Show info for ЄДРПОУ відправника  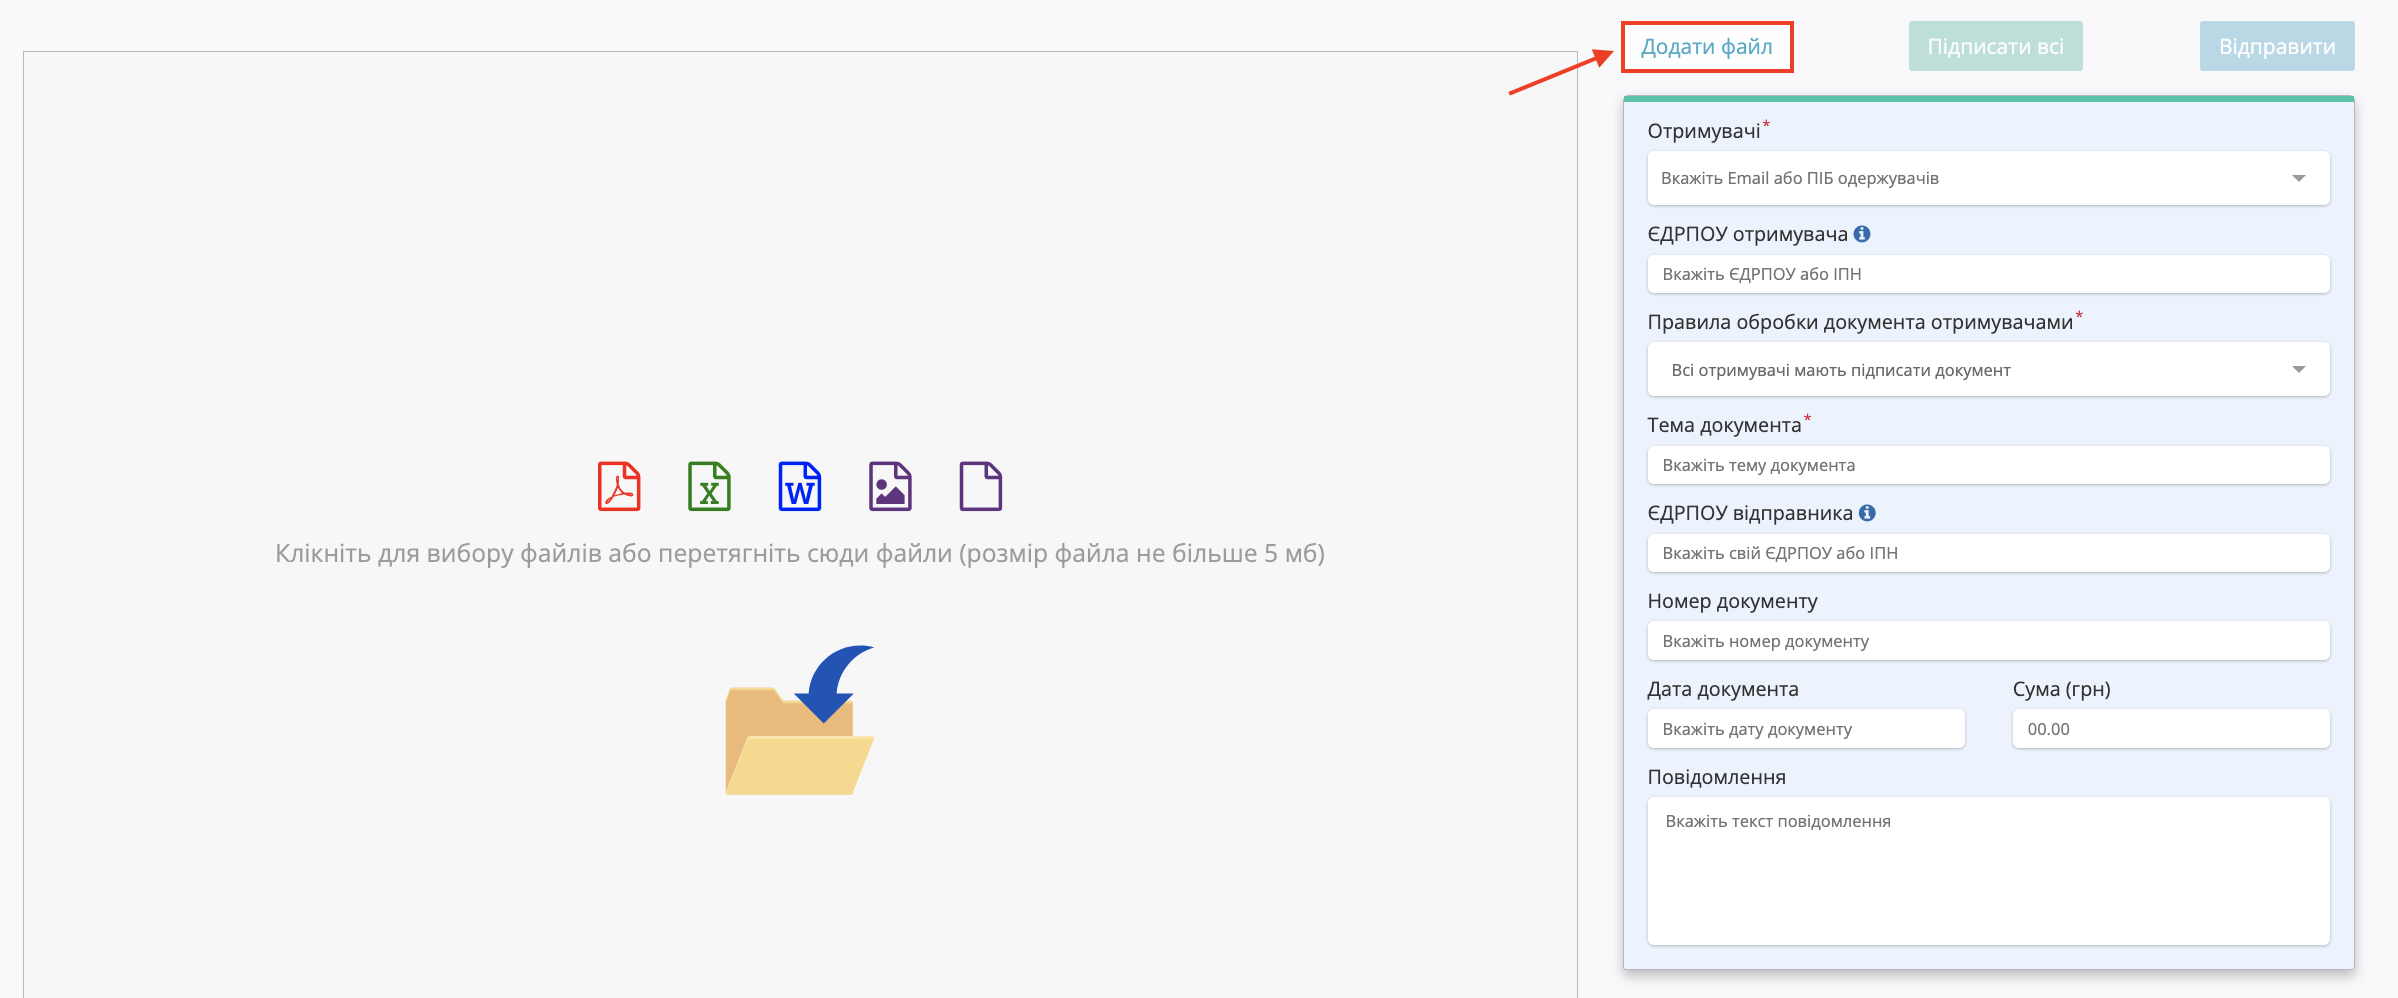pos(1867,513)
